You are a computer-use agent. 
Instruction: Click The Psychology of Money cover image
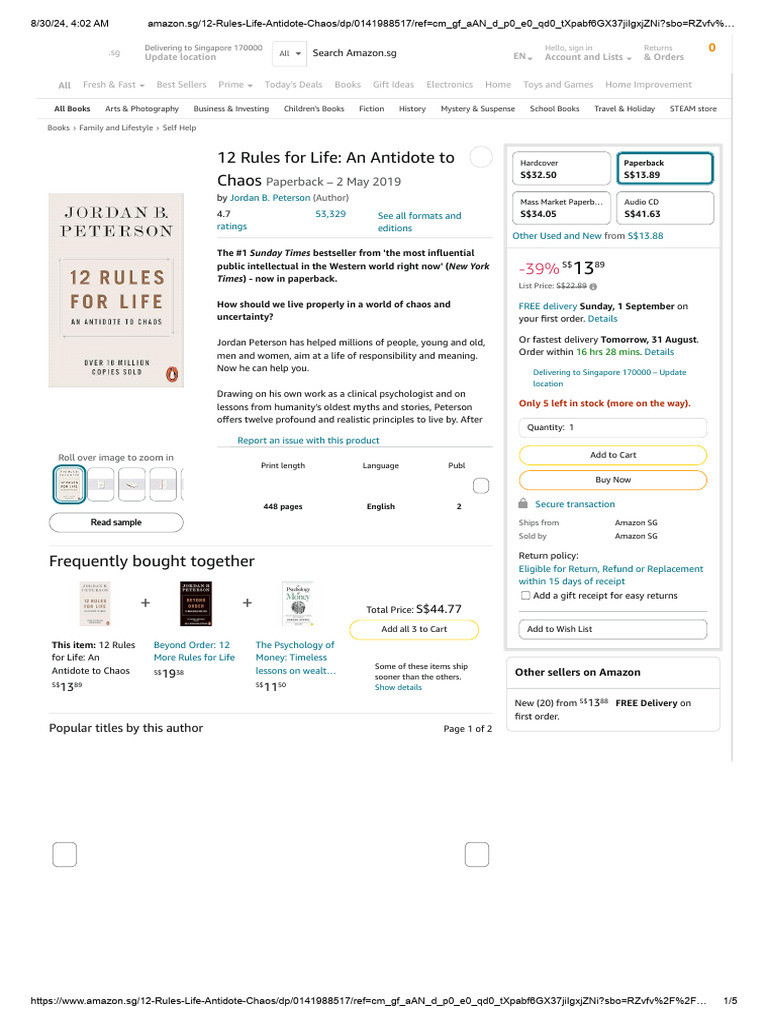pos(298,603)
